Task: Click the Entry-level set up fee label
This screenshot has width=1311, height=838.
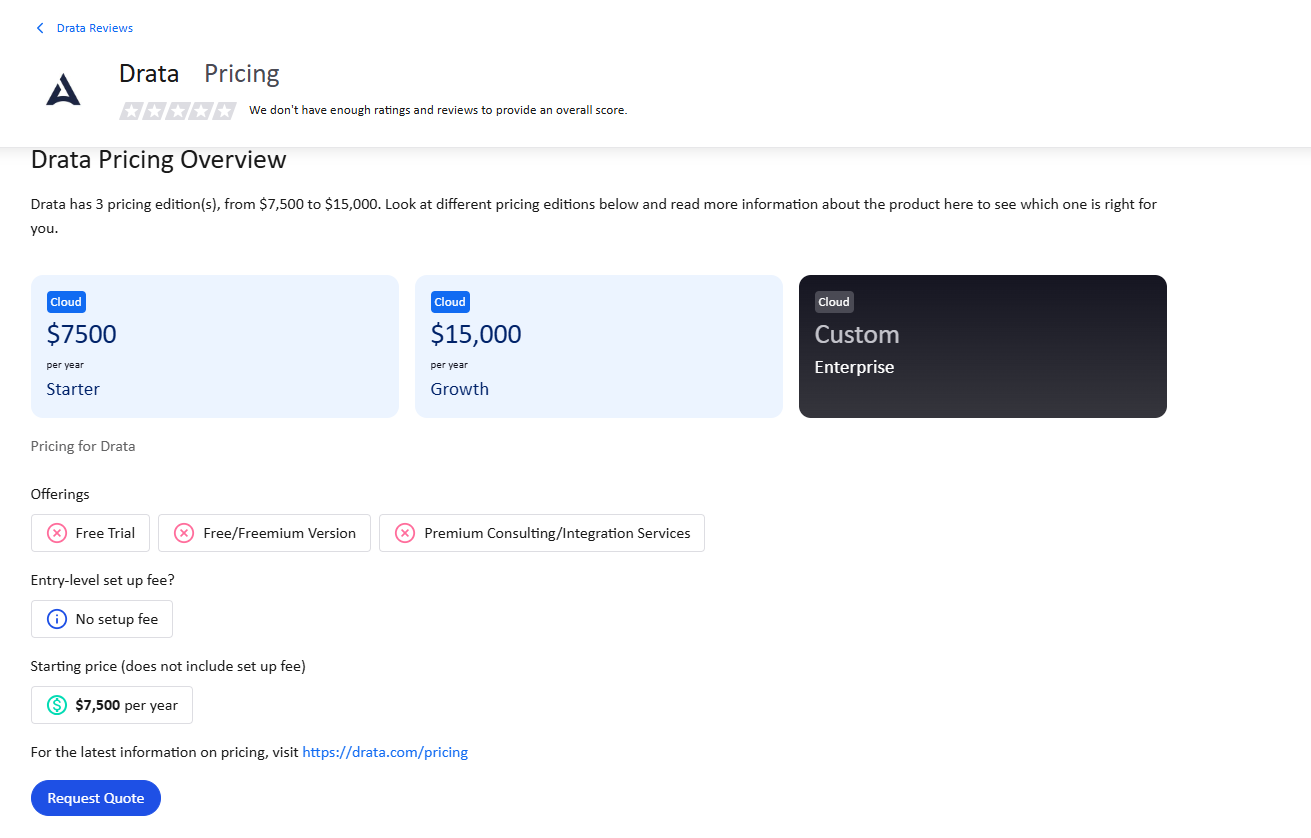Action: pyautogui.click(x=103, y=580)
